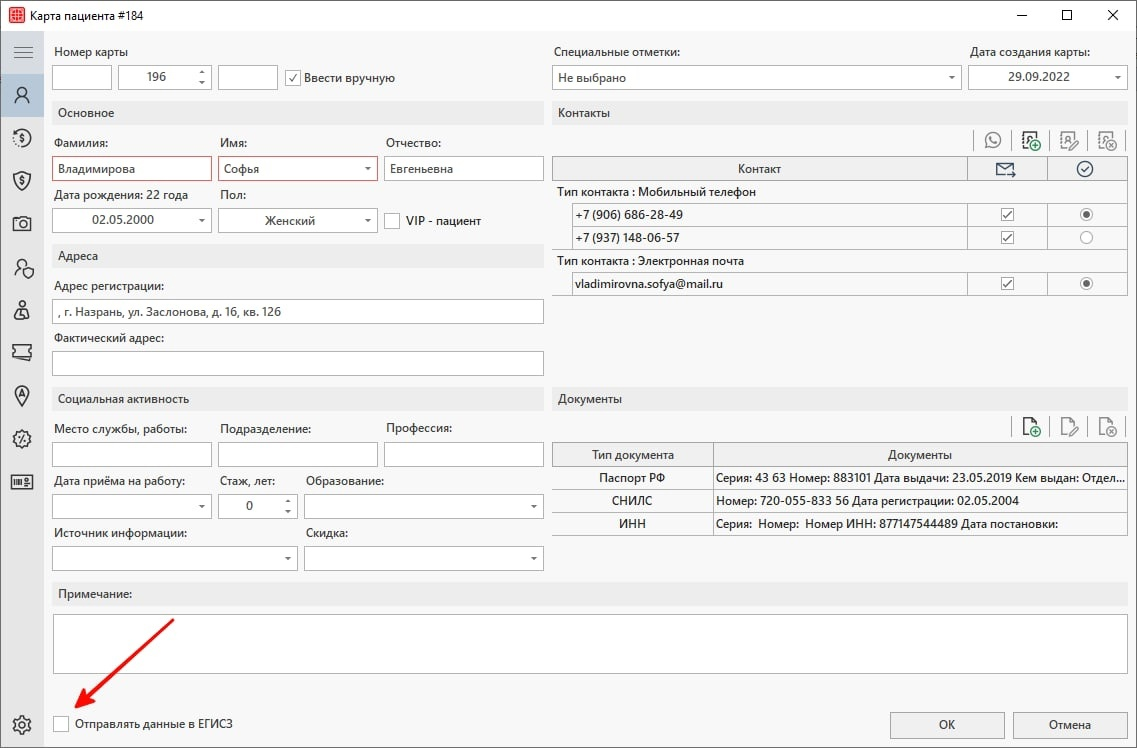
Task: Select default radio for +7 (906) 686-28-49
Action: click(1086, 215)
